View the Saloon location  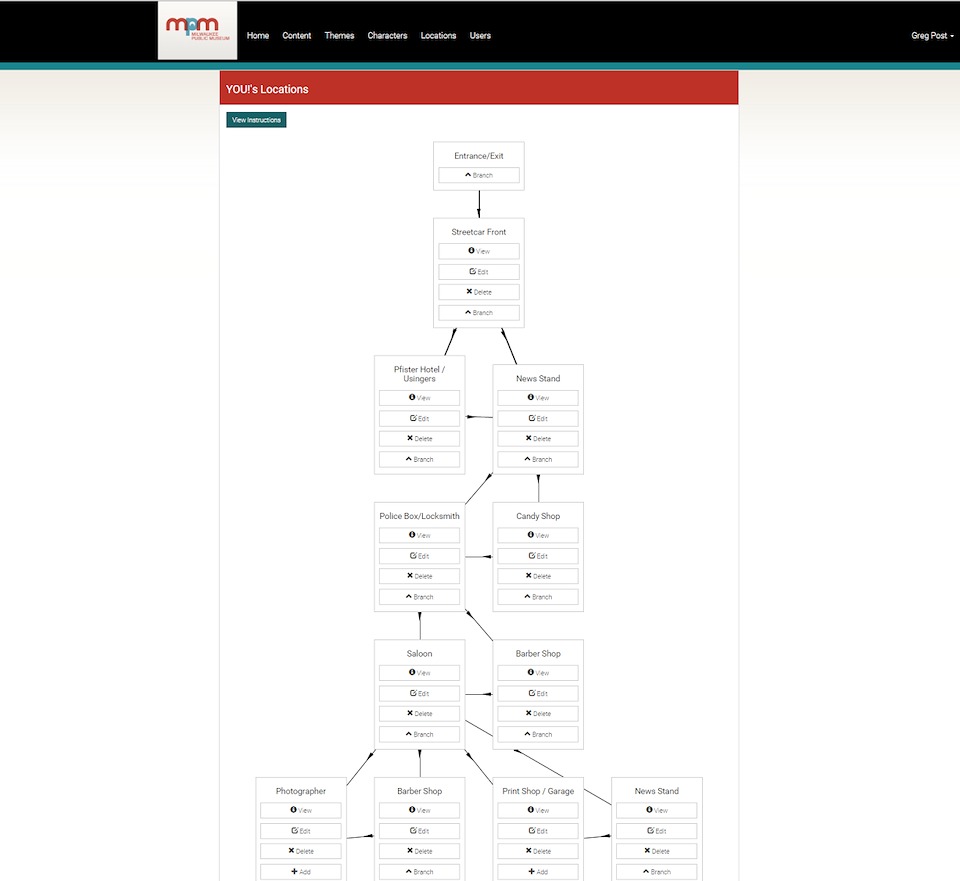419,673
